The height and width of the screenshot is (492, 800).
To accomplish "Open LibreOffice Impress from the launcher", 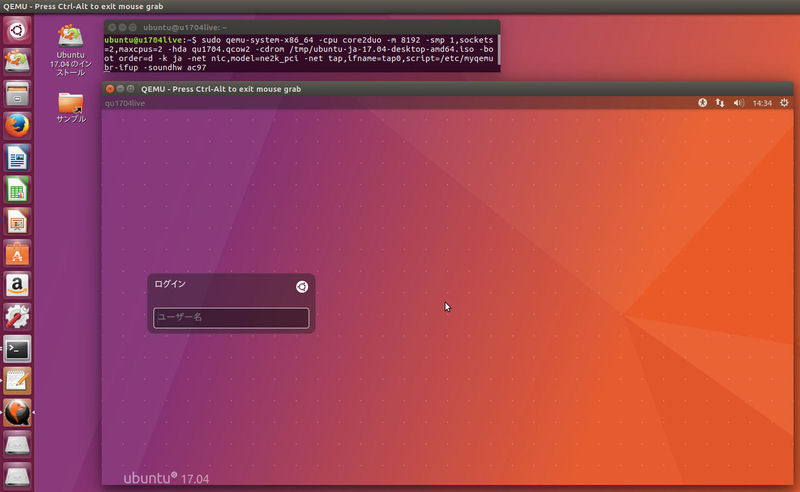I will coord(17,222).
